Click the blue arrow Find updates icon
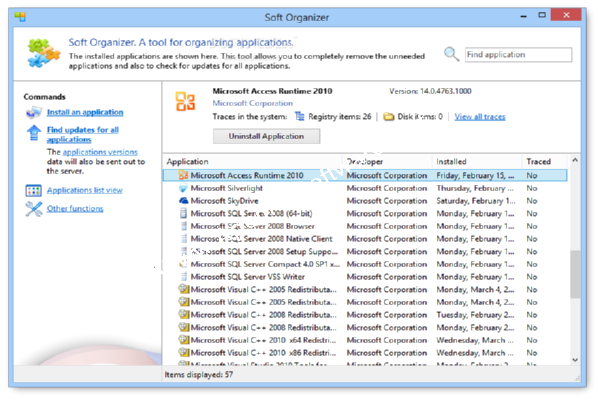Image resolution: width=600 pixels, height=400 pixels. pos(34,133)
